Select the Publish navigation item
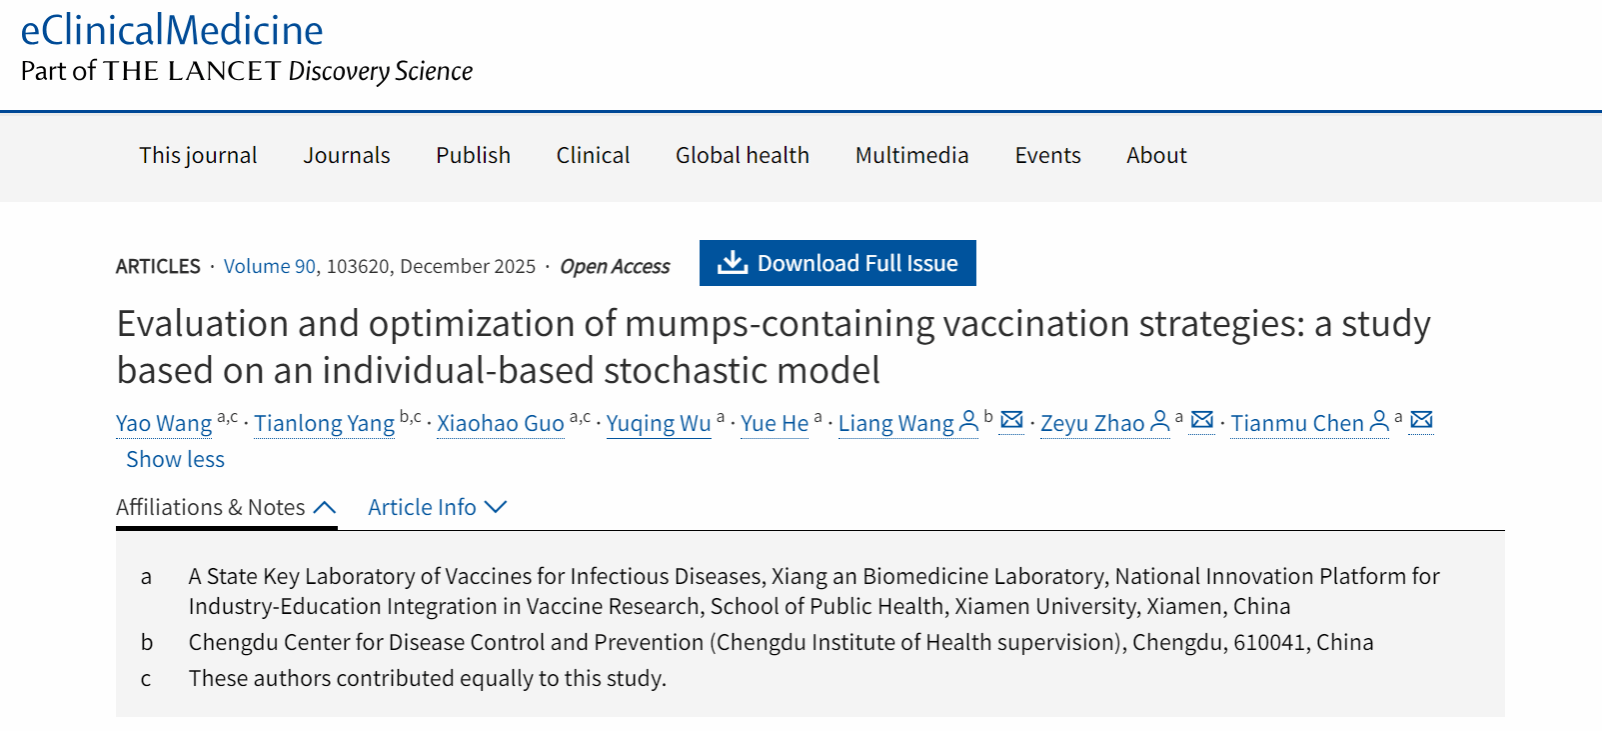1602x731 pixels. [473, 155]
